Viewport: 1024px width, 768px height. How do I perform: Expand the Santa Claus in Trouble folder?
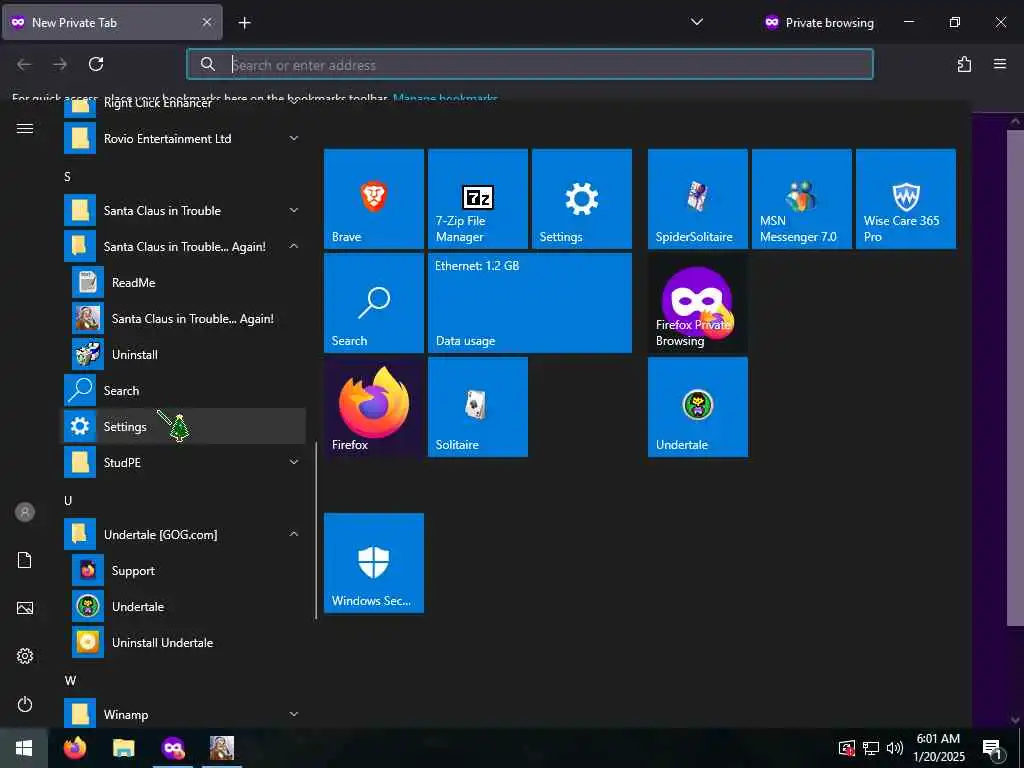[184, 210]
